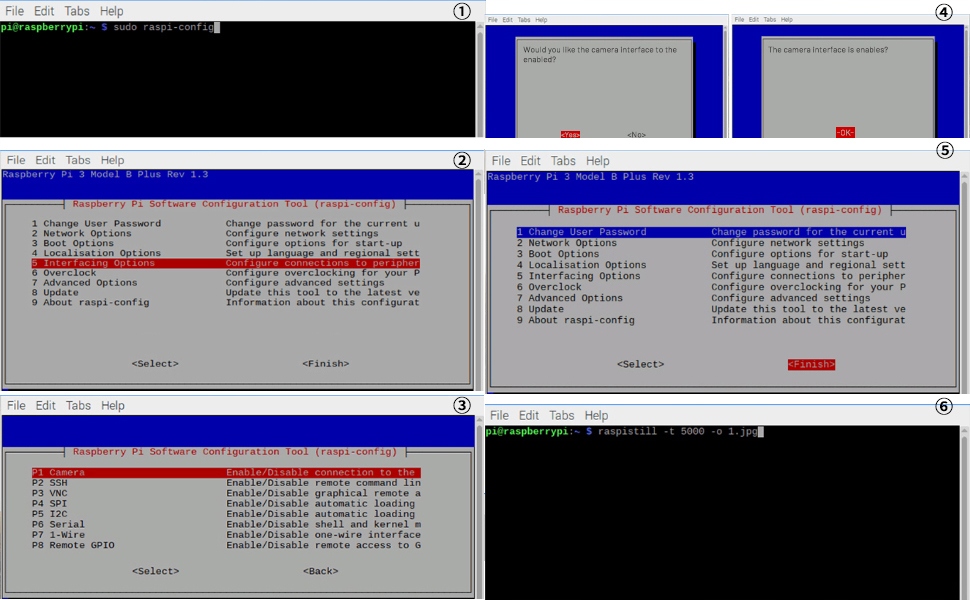970x600 pixels.
Task: Select '9 About raspi-config' in Finish-highlighted window
Action: coord(711,320)
